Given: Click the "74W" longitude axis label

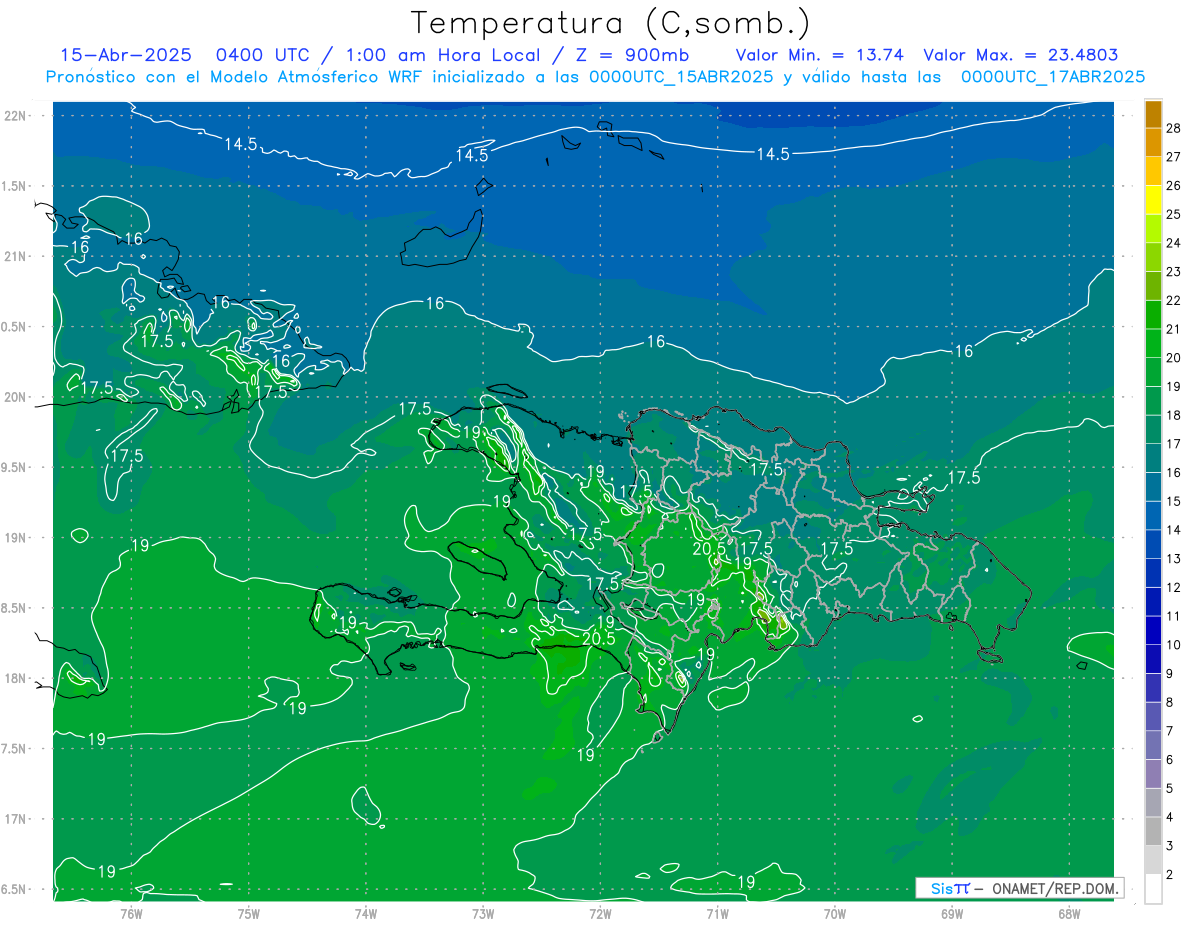Looking at the screenshot, I should (x=366, y=914).
